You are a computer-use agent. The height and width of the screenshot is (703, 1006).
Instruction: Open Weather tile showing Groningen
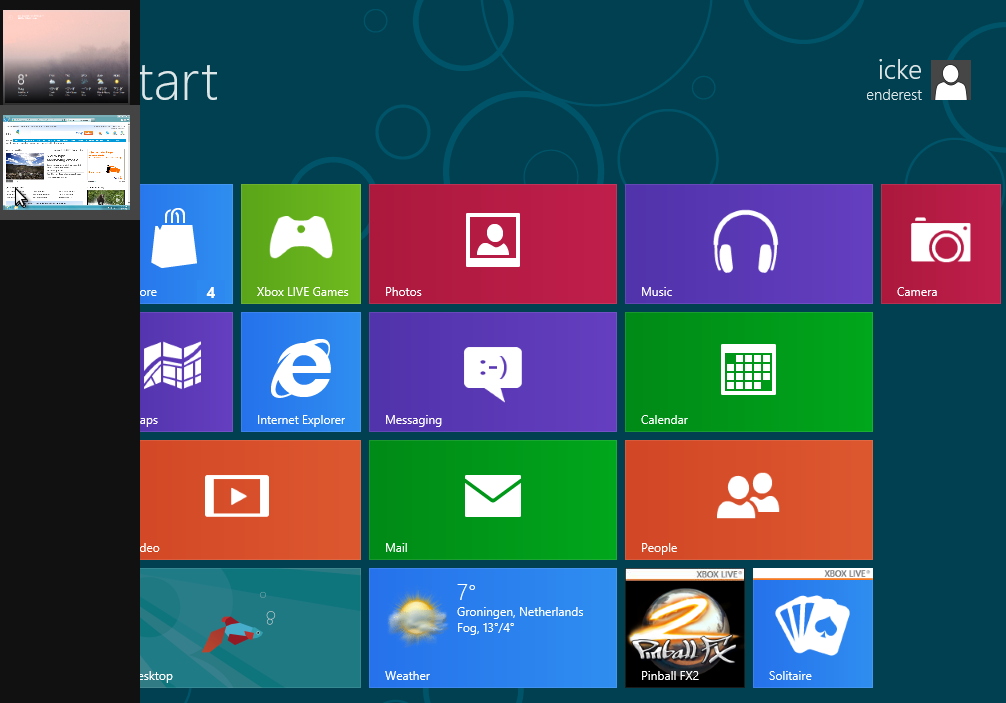pos(493,627)
